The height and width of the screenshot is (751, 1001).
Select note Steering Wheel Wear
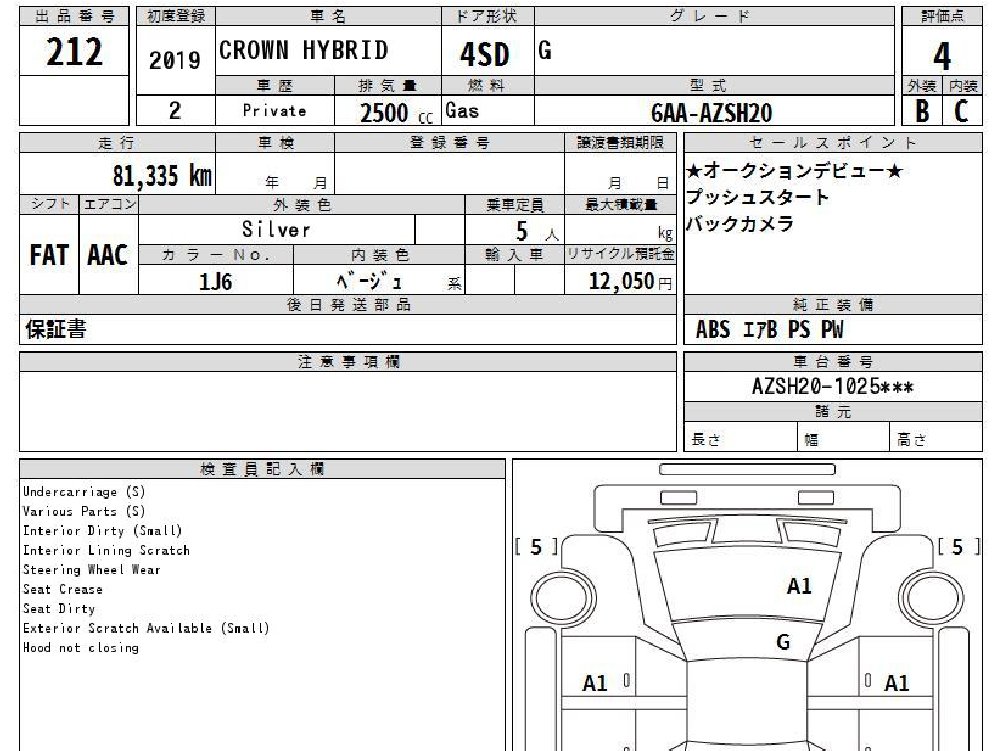click(91, 570)
